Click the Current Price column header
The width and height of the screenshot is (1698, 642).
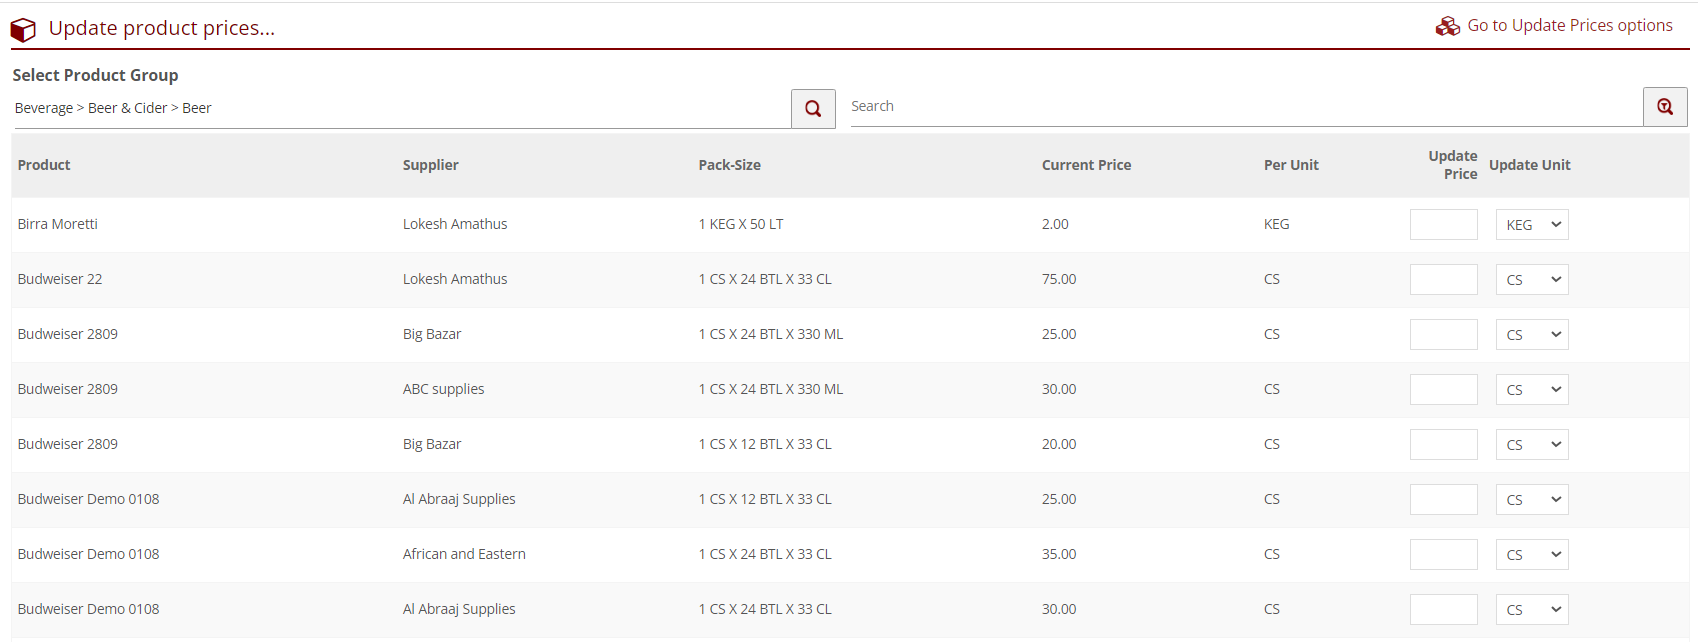point(1086,165)
